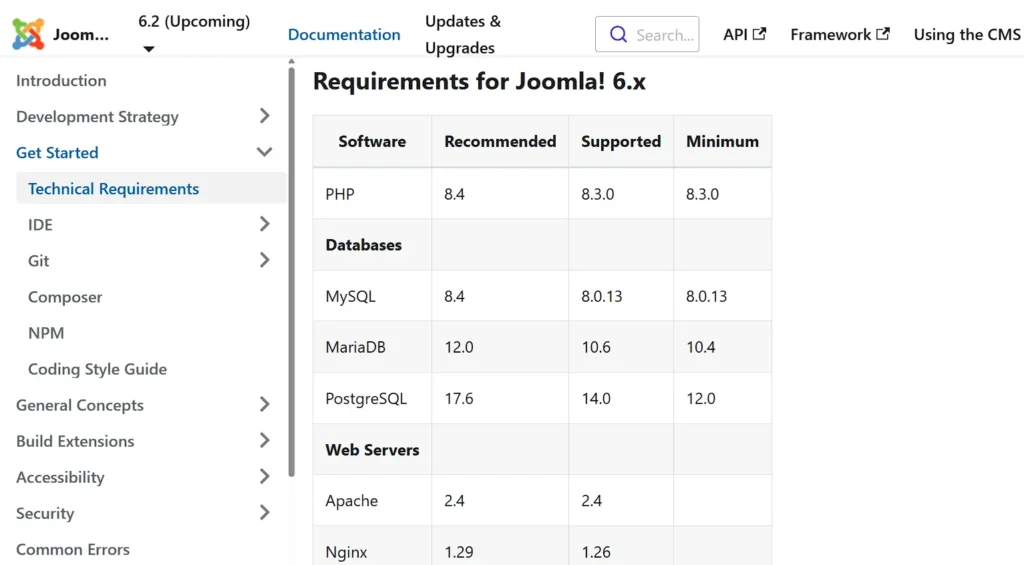Open Common Errors sidebar item

(72, 549)
